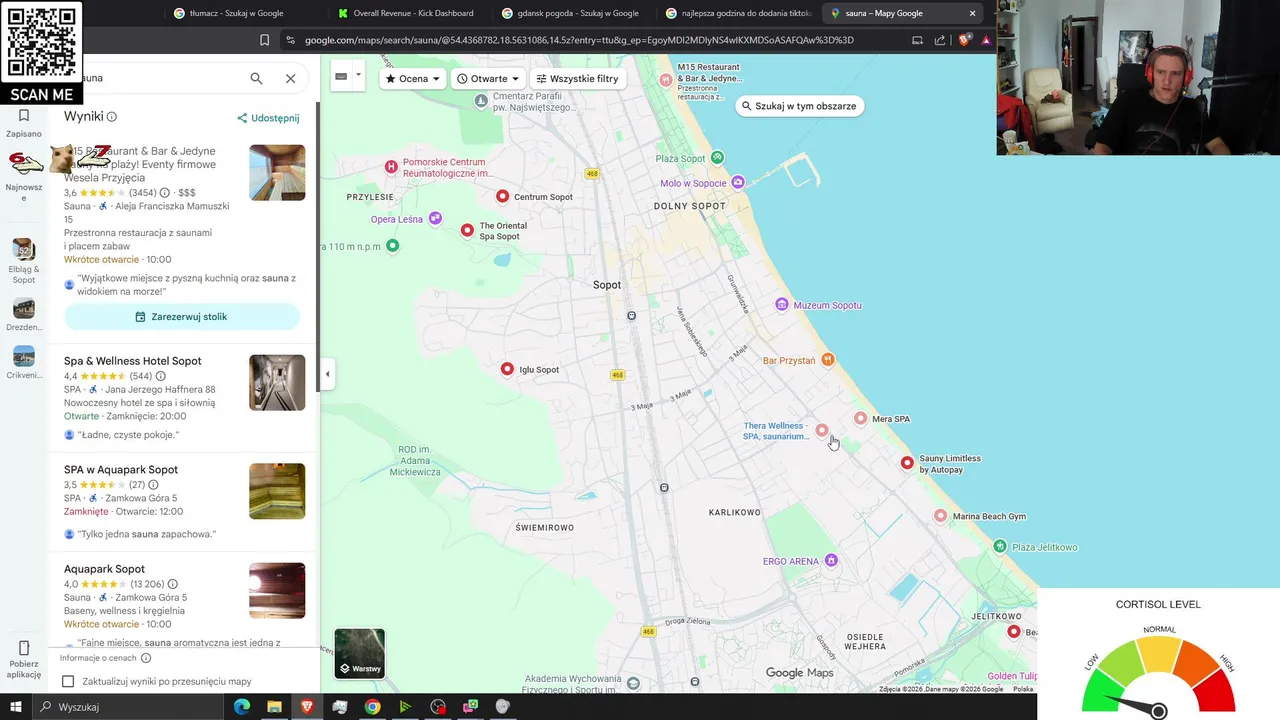Click the Mera SPA map pin
The width and height of the screenshot is (1280, 720).
(860, 418)
